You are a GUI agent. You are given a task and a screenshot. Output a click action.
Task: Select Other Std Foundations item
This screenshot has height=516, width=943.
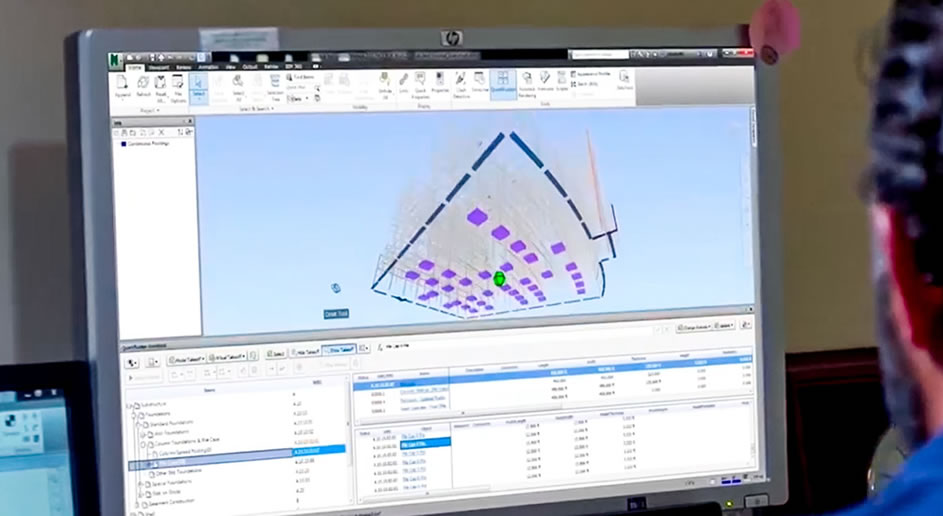[x=179, y=472]
